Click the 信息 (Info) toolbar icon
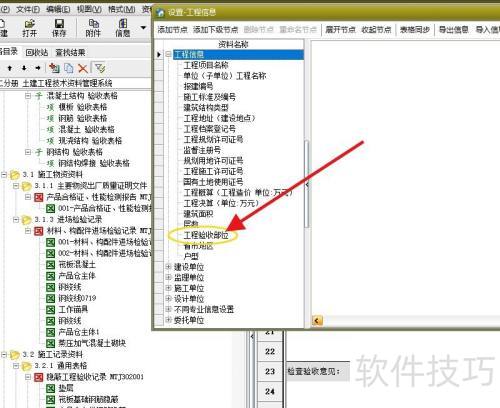This screenshot has width=500, height=408. coord(123,27)
